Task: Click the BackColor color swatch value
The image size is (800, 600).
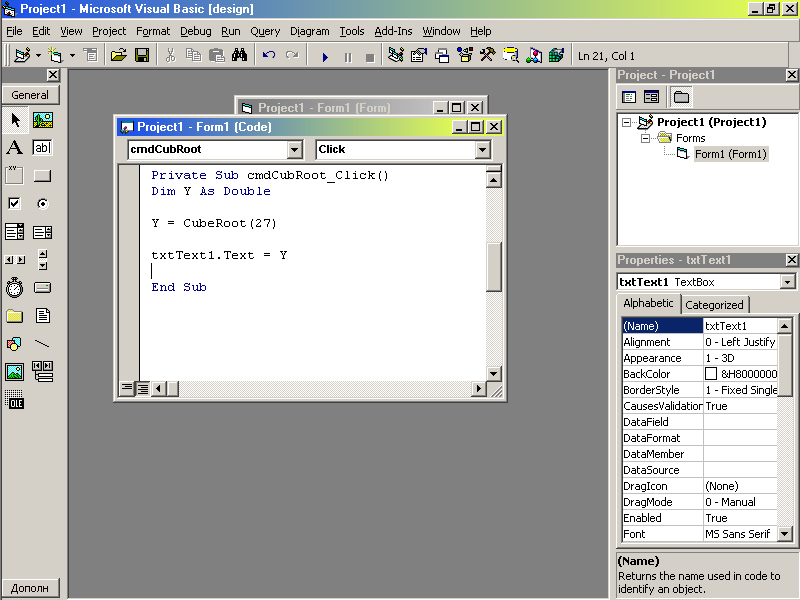Action: click(711, 374)
